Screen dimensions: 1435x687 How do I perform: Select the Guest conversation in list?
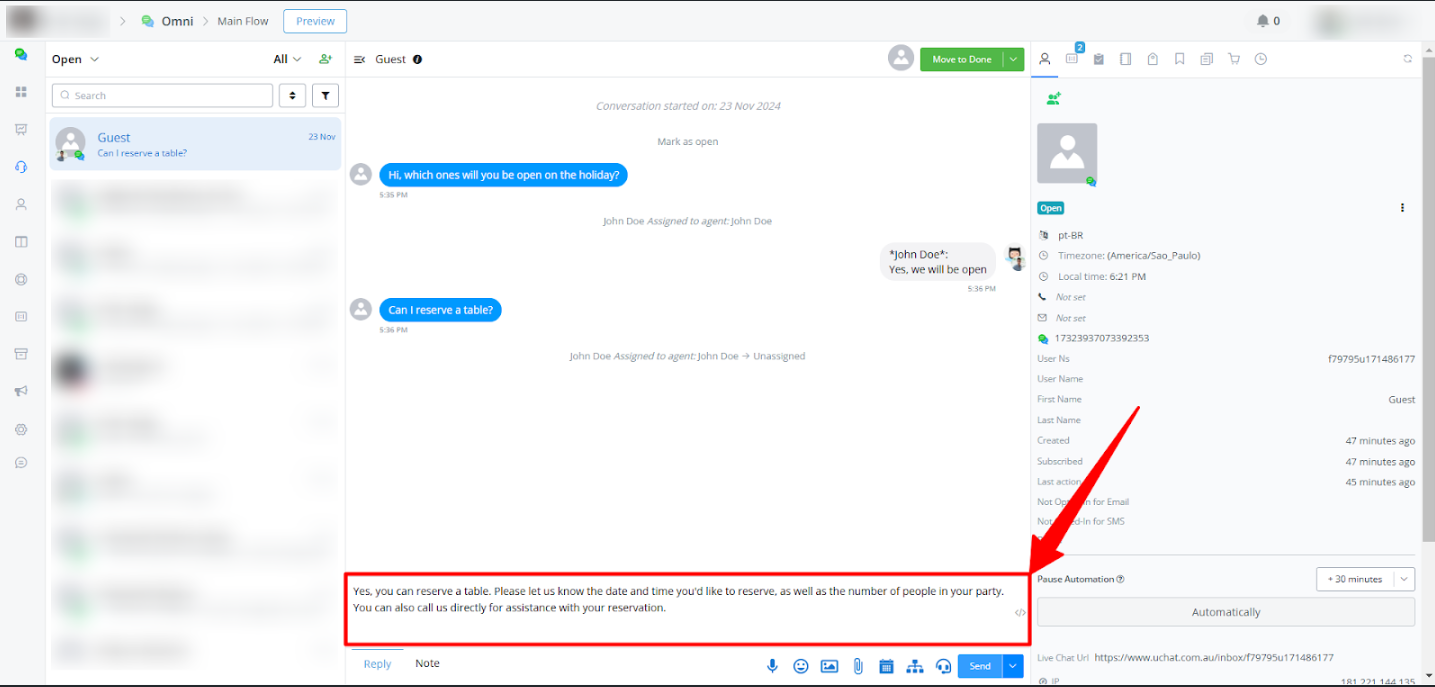[195, 144]
